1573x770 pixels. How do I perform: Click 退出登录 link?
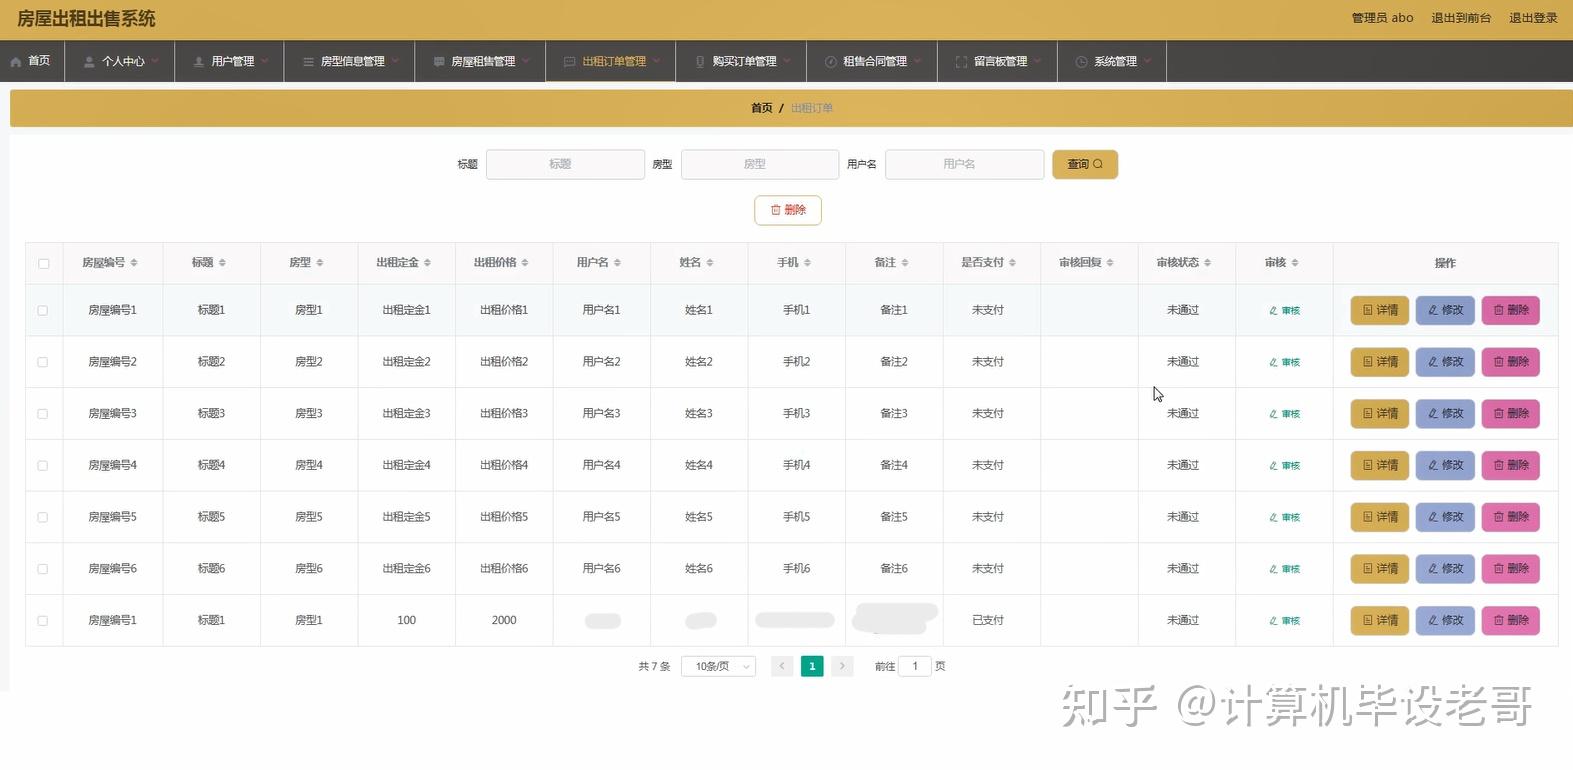pyautogui.click(x=1533, y=18)
